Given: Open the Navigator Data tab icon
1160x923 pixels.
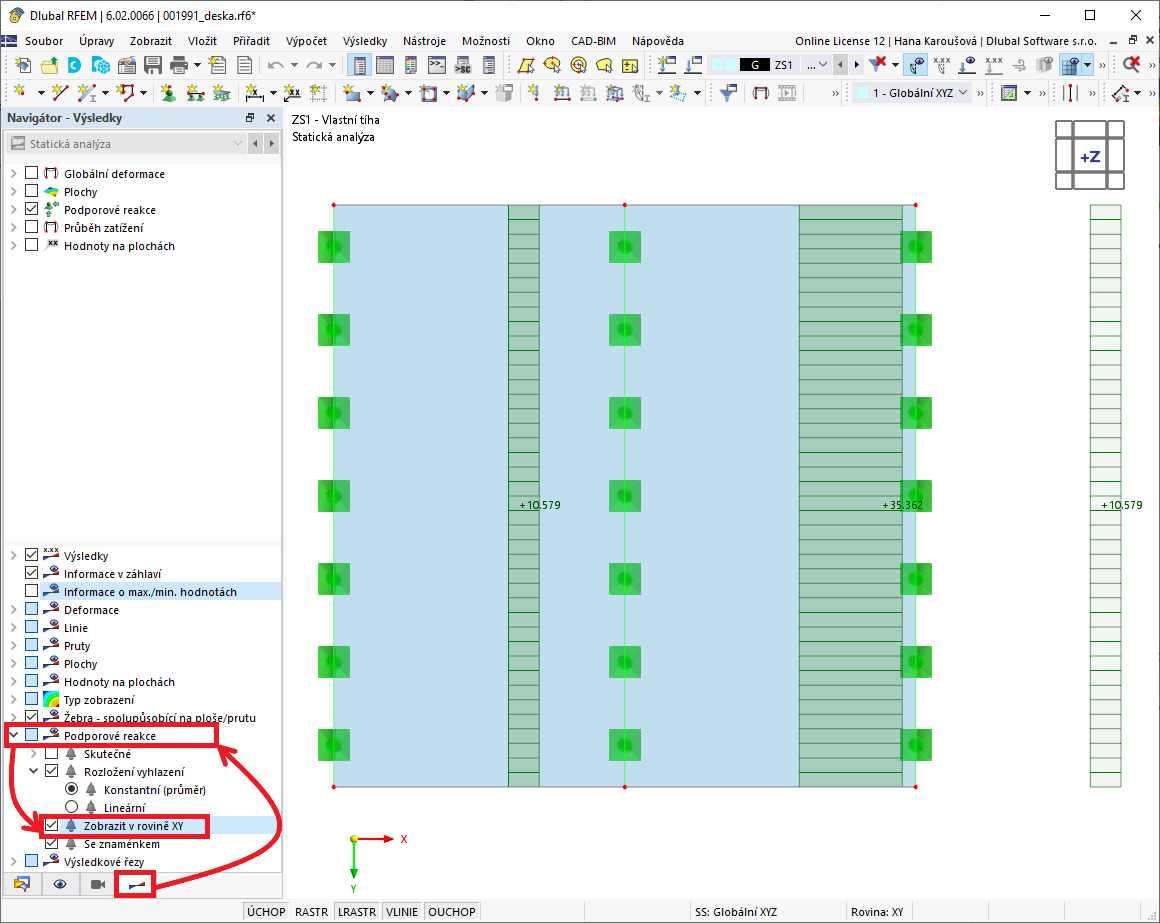Looking at the screenshot, I should pos(22,884).
